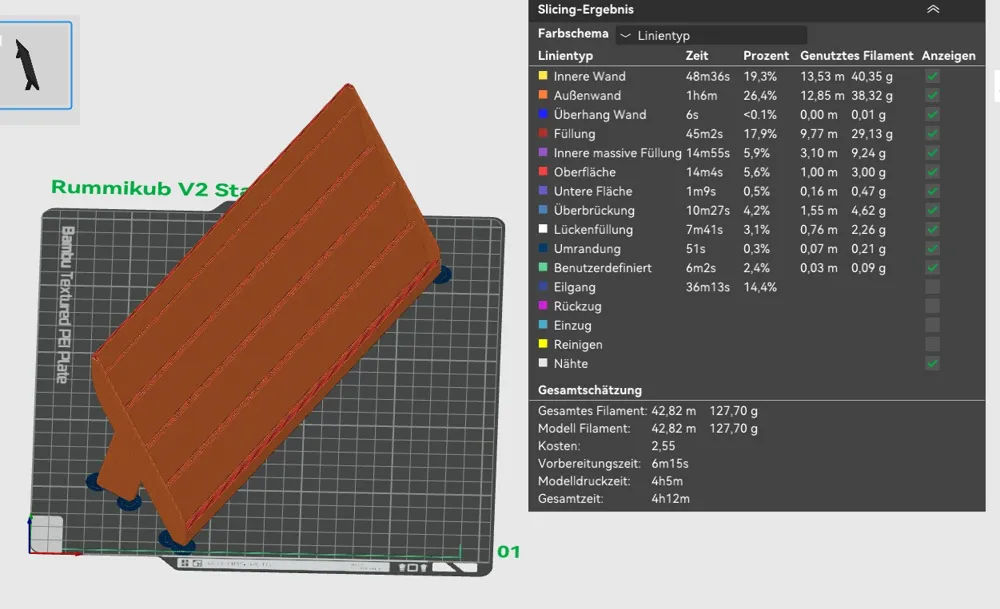
Task: Uncheck the Nähte display checkbox
Action: pyautogui.click(x=932, y=363)
